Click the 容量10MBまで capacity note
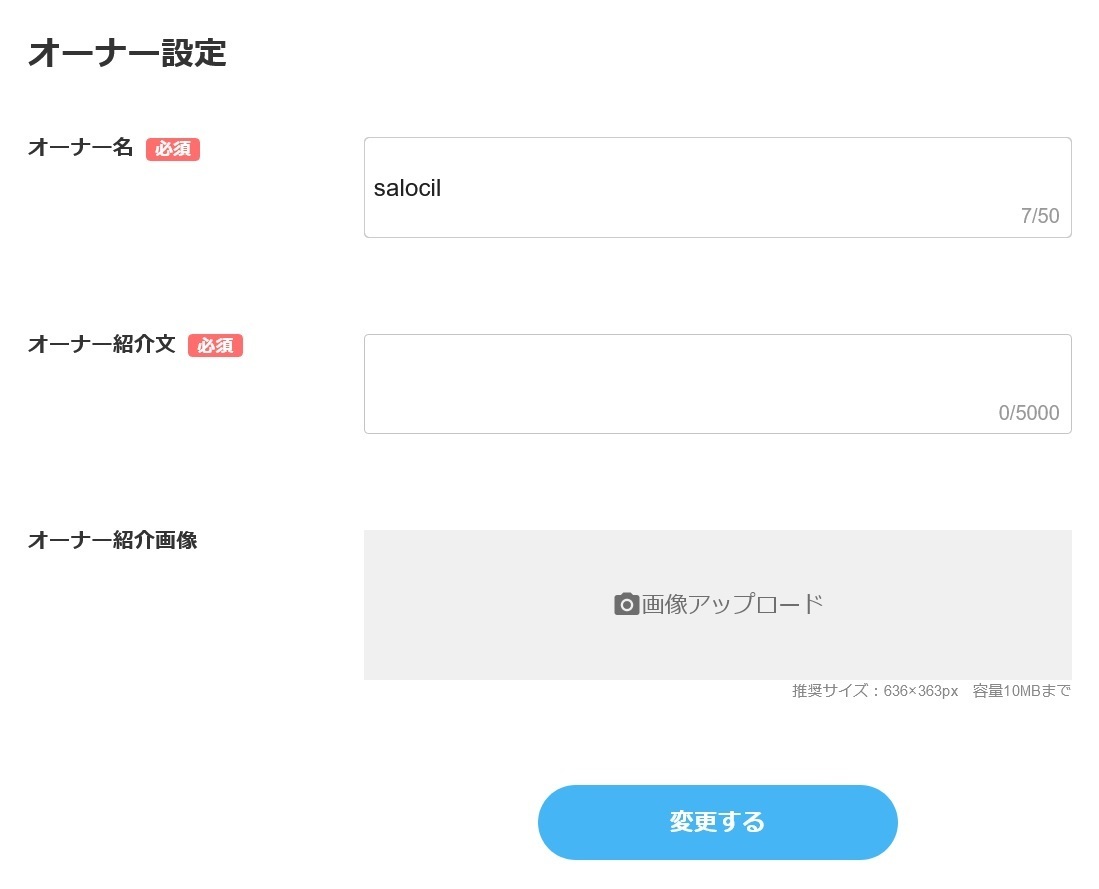 (x=1021, y=691)
